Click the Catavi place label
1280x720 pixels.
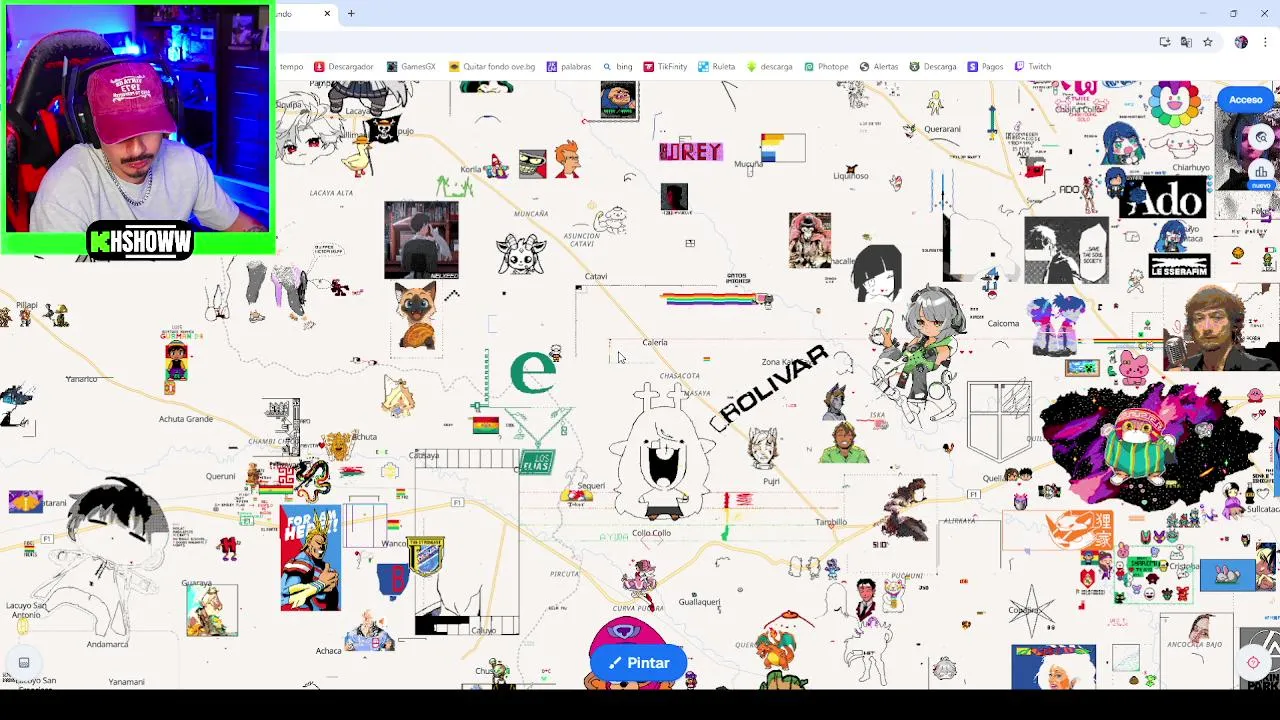596,276
